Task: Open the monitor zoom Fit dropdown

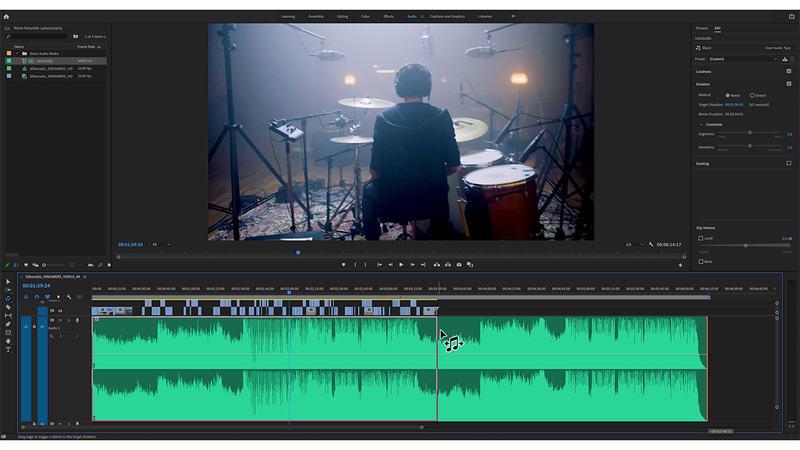Action: (x=161, y=245)
